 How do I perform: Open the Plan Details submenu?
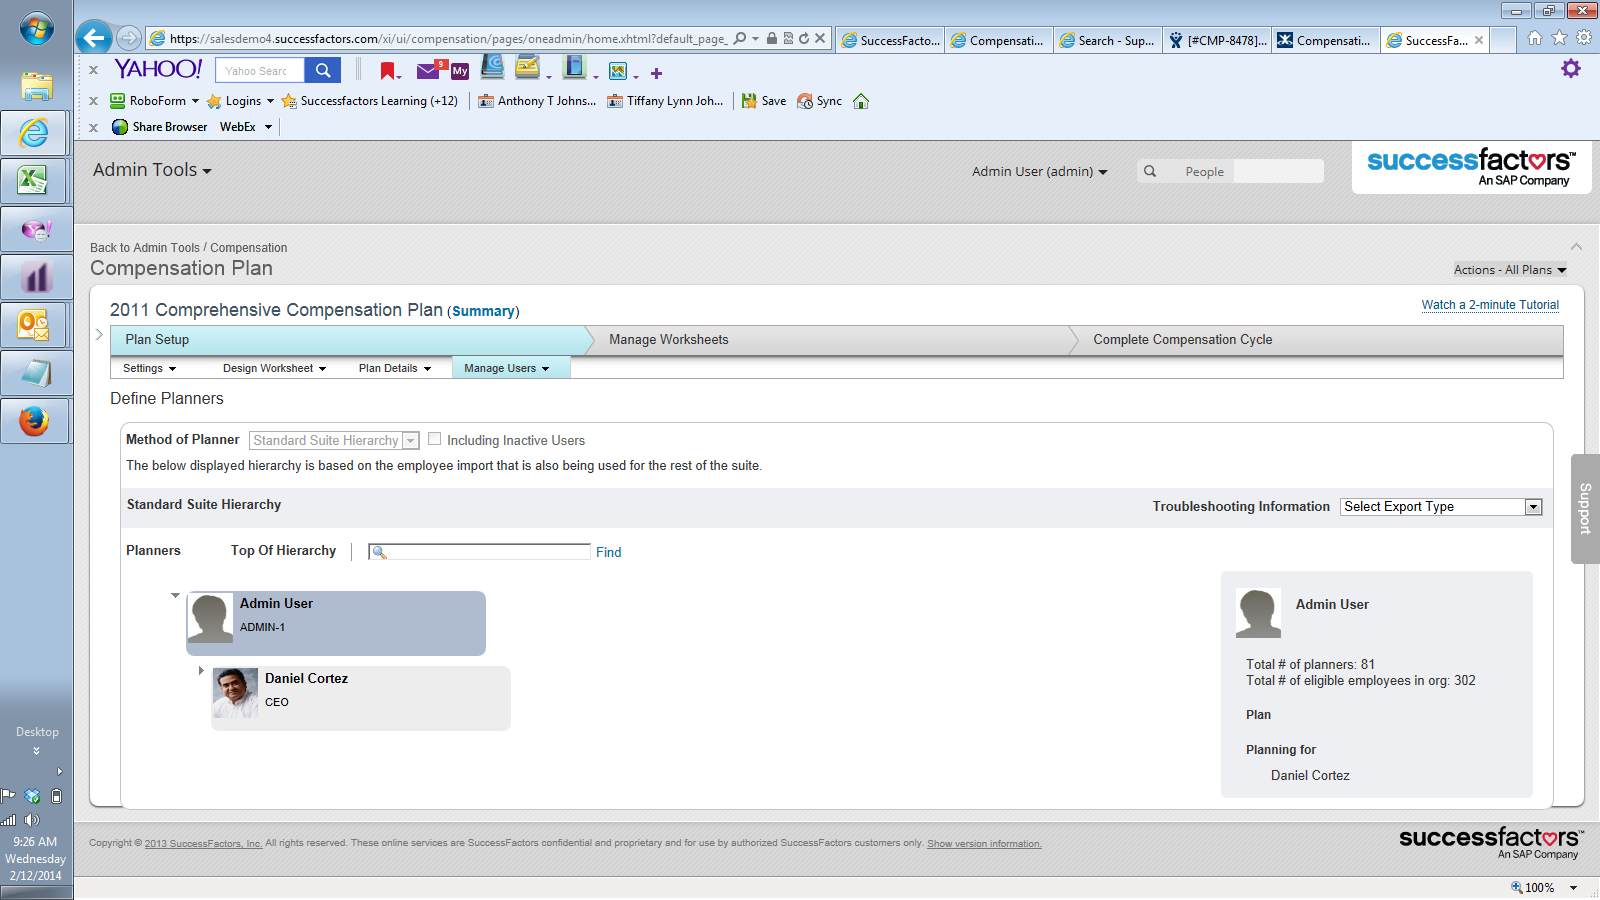395,368
